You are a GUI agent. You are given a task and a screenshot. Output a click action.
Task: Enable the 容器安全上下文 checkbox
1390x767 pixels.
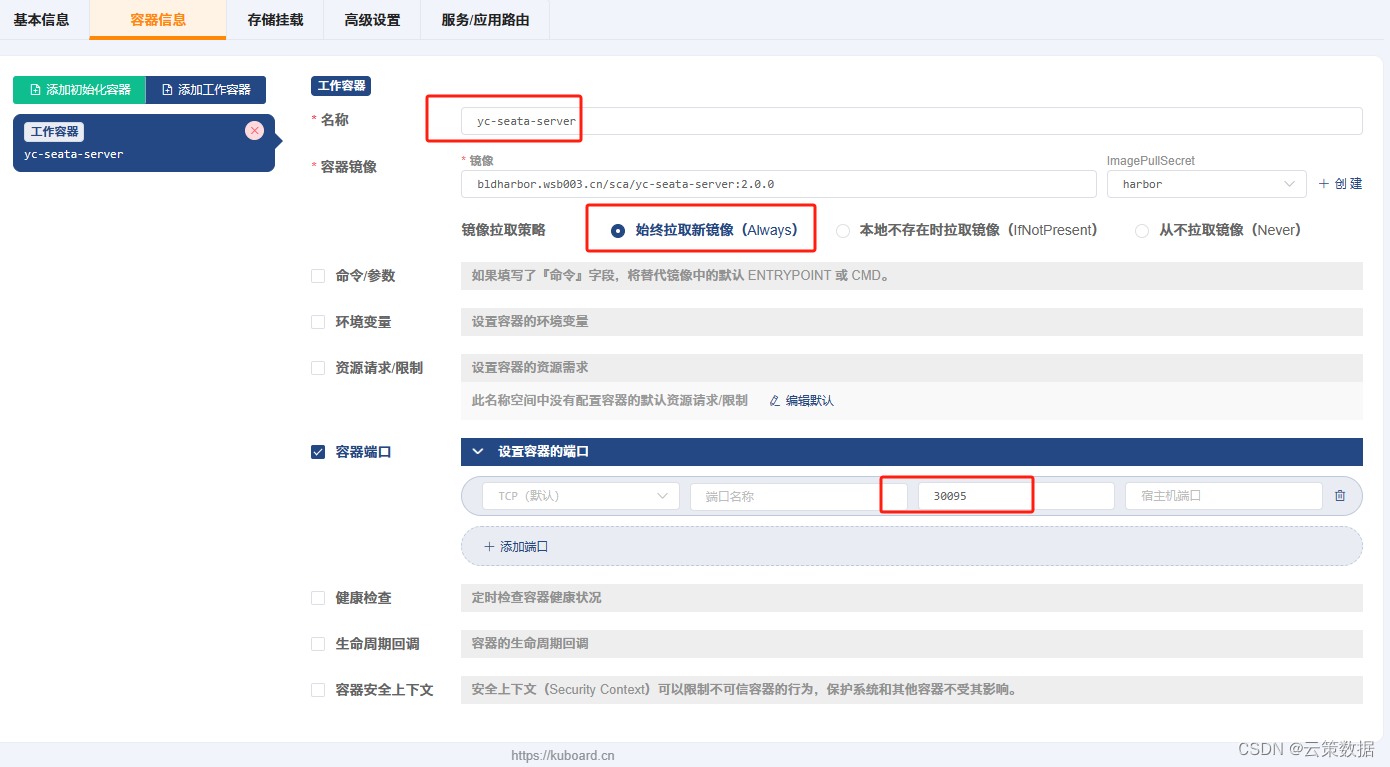pos(318,690)
